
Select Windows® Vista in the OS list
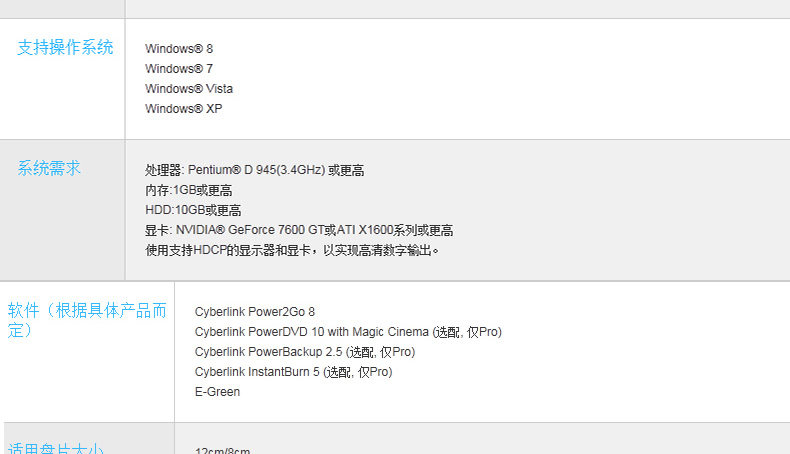click(189, 89)
